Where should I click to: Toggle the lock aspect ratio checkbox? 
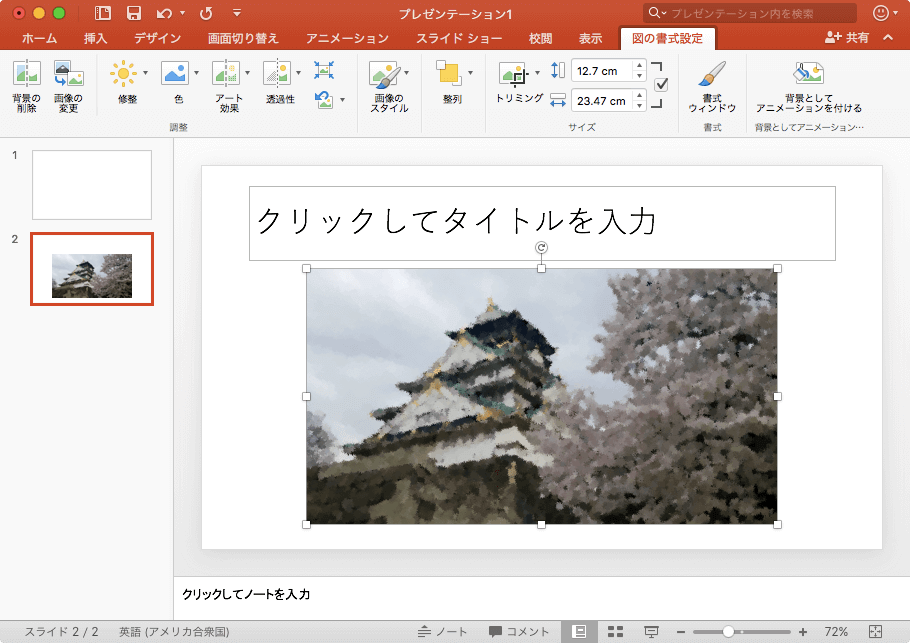click(x=661, y=85)
